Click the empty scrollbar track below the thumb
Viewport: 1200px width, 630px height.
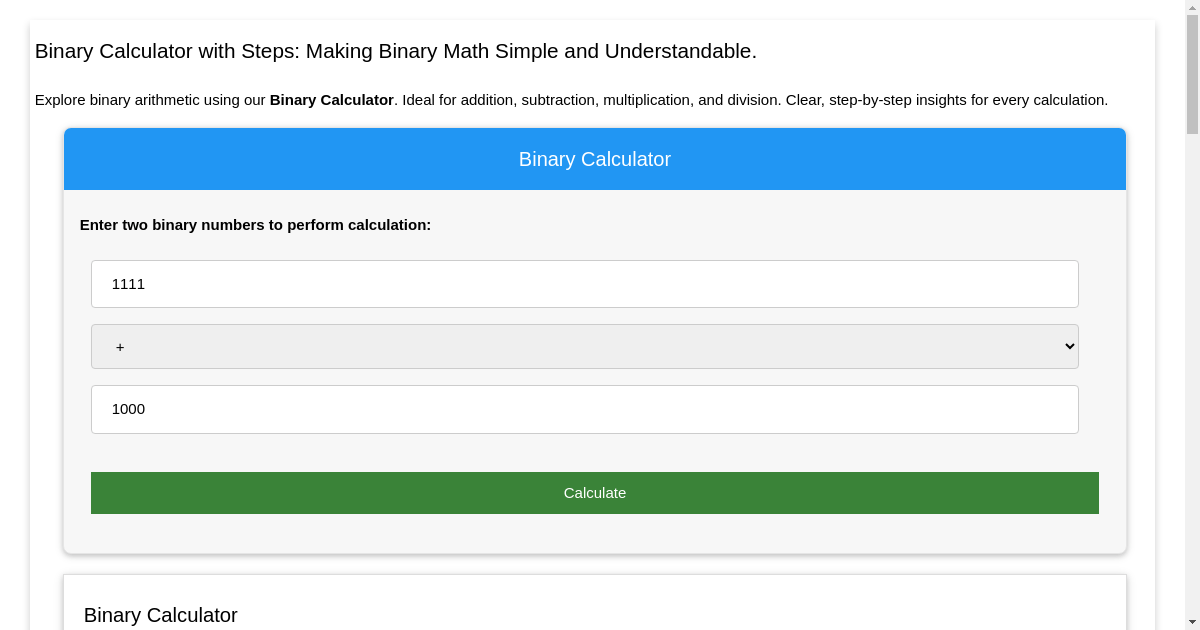point(1192,375)
